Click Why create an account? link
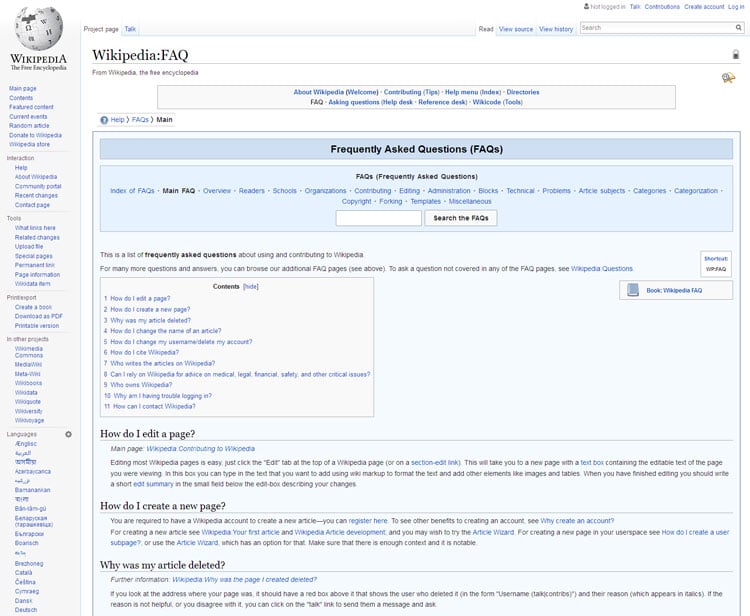750x616 pixels. point(577,521)
